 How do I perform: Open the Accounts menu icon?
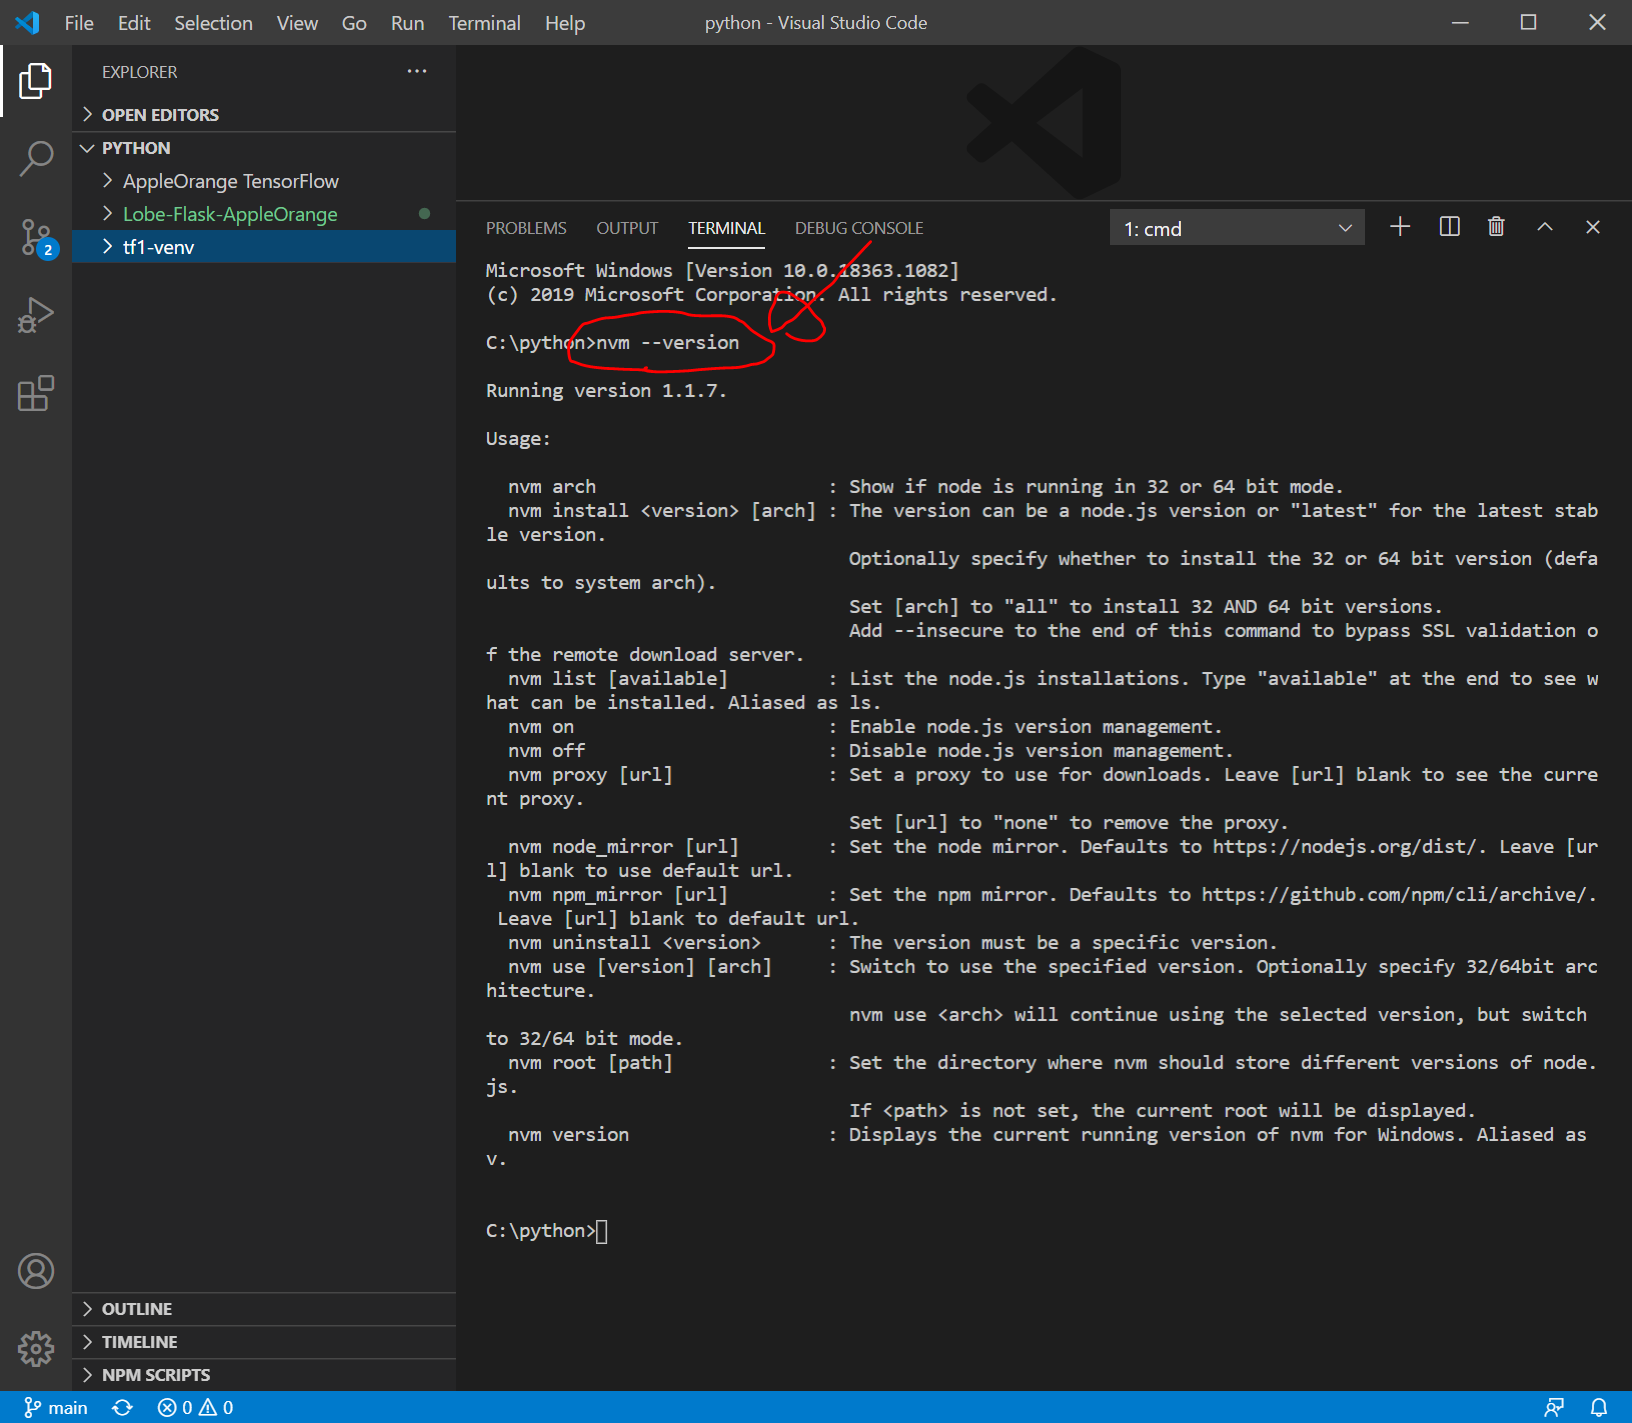pyautogui.click(x=36, y=1271)
